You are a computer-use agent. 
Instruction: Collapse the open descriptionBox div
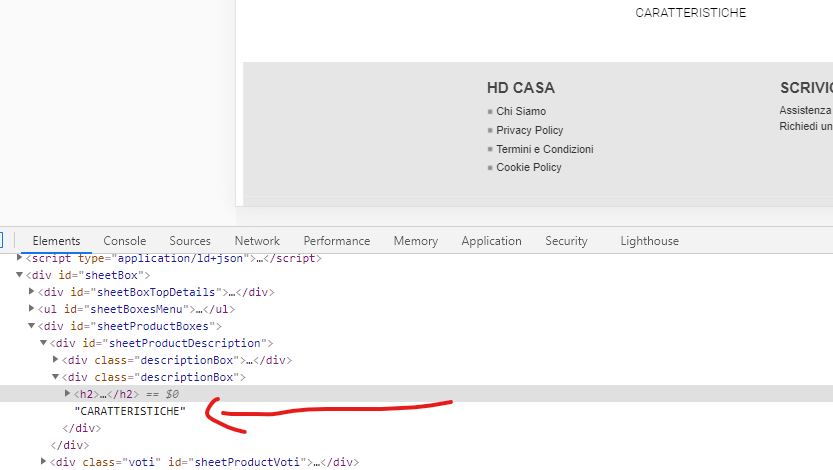pos(55,377)
